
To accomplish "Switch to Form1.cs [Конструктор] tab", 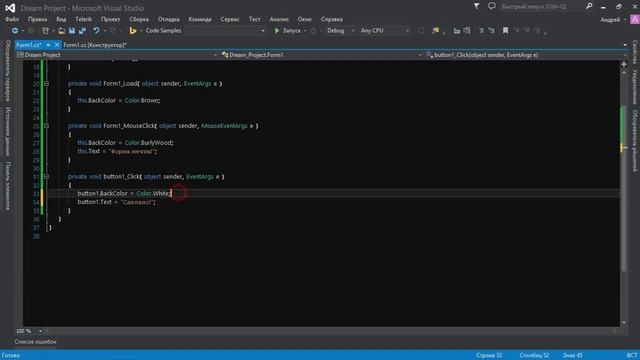I will coord(95,45).
